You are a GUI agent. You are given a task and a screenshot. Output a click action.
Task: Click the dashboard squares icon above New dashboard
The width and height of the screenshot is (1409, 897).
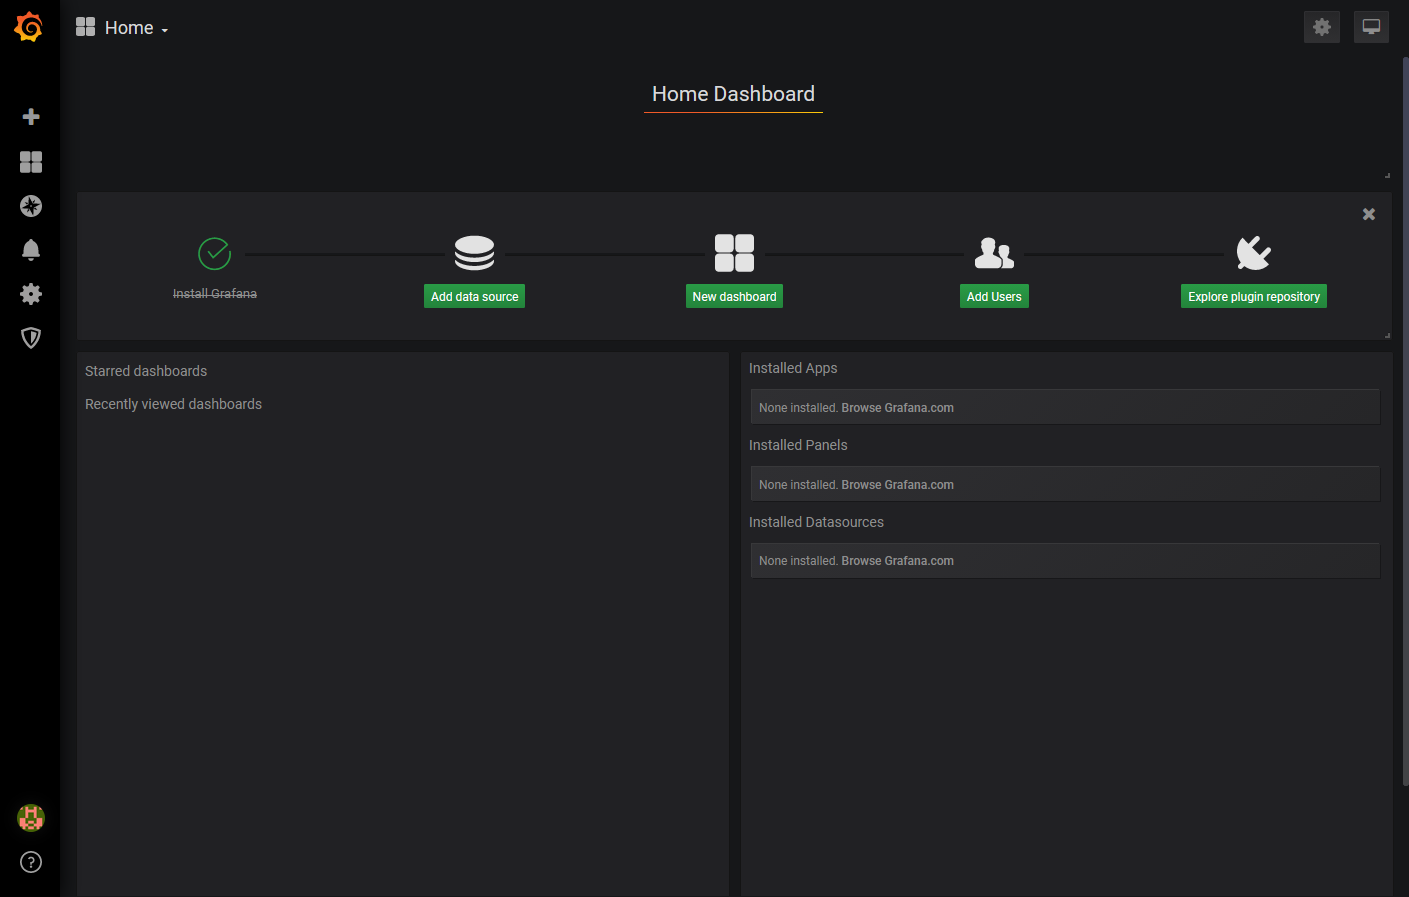(735, 253)
